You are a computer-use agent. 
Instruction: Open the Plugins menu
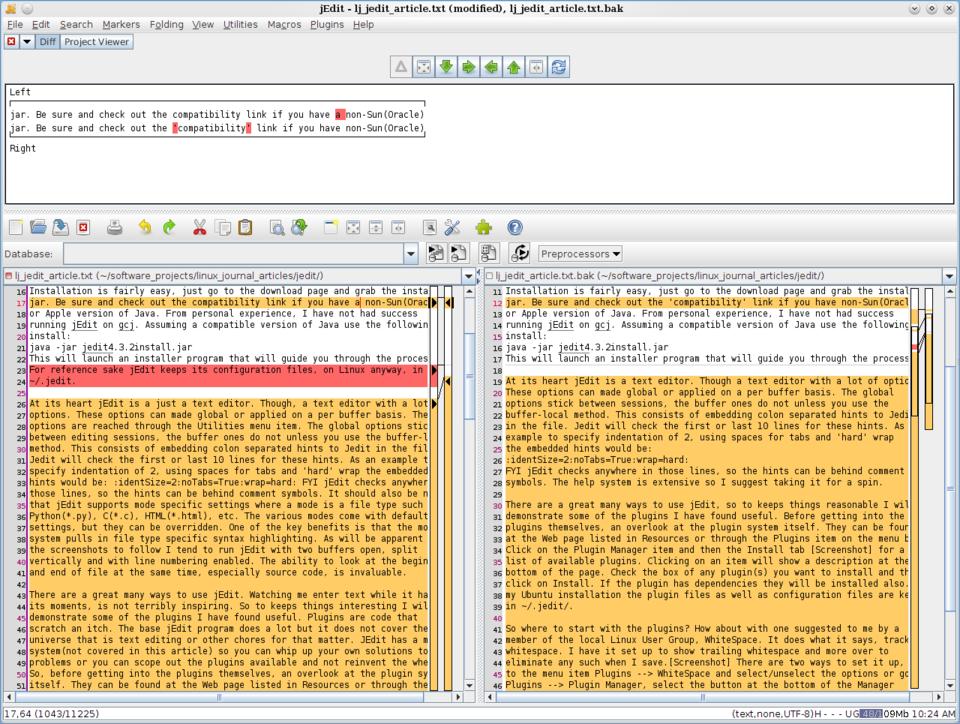tap(327, 24)
